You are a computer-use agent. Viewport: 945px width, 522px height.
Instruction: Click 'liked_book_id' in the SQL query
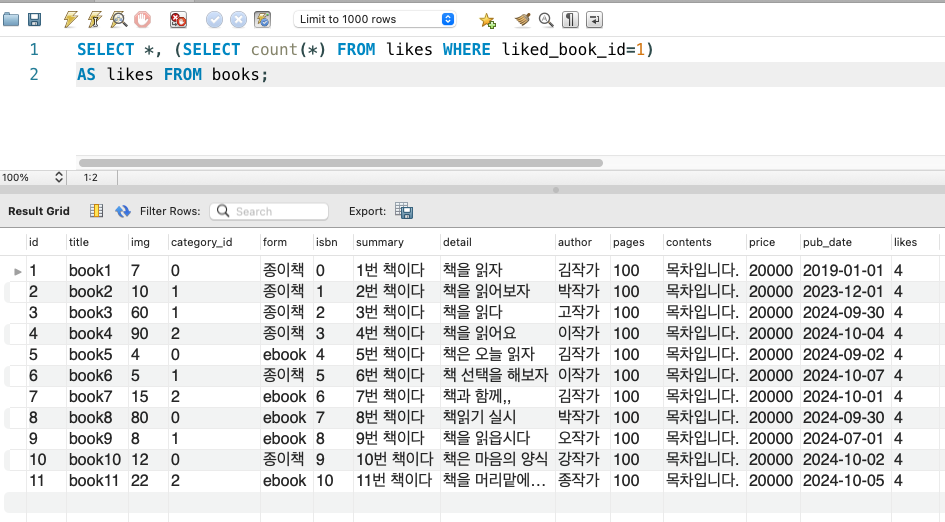pyautogui.click(x=564, y=49)
